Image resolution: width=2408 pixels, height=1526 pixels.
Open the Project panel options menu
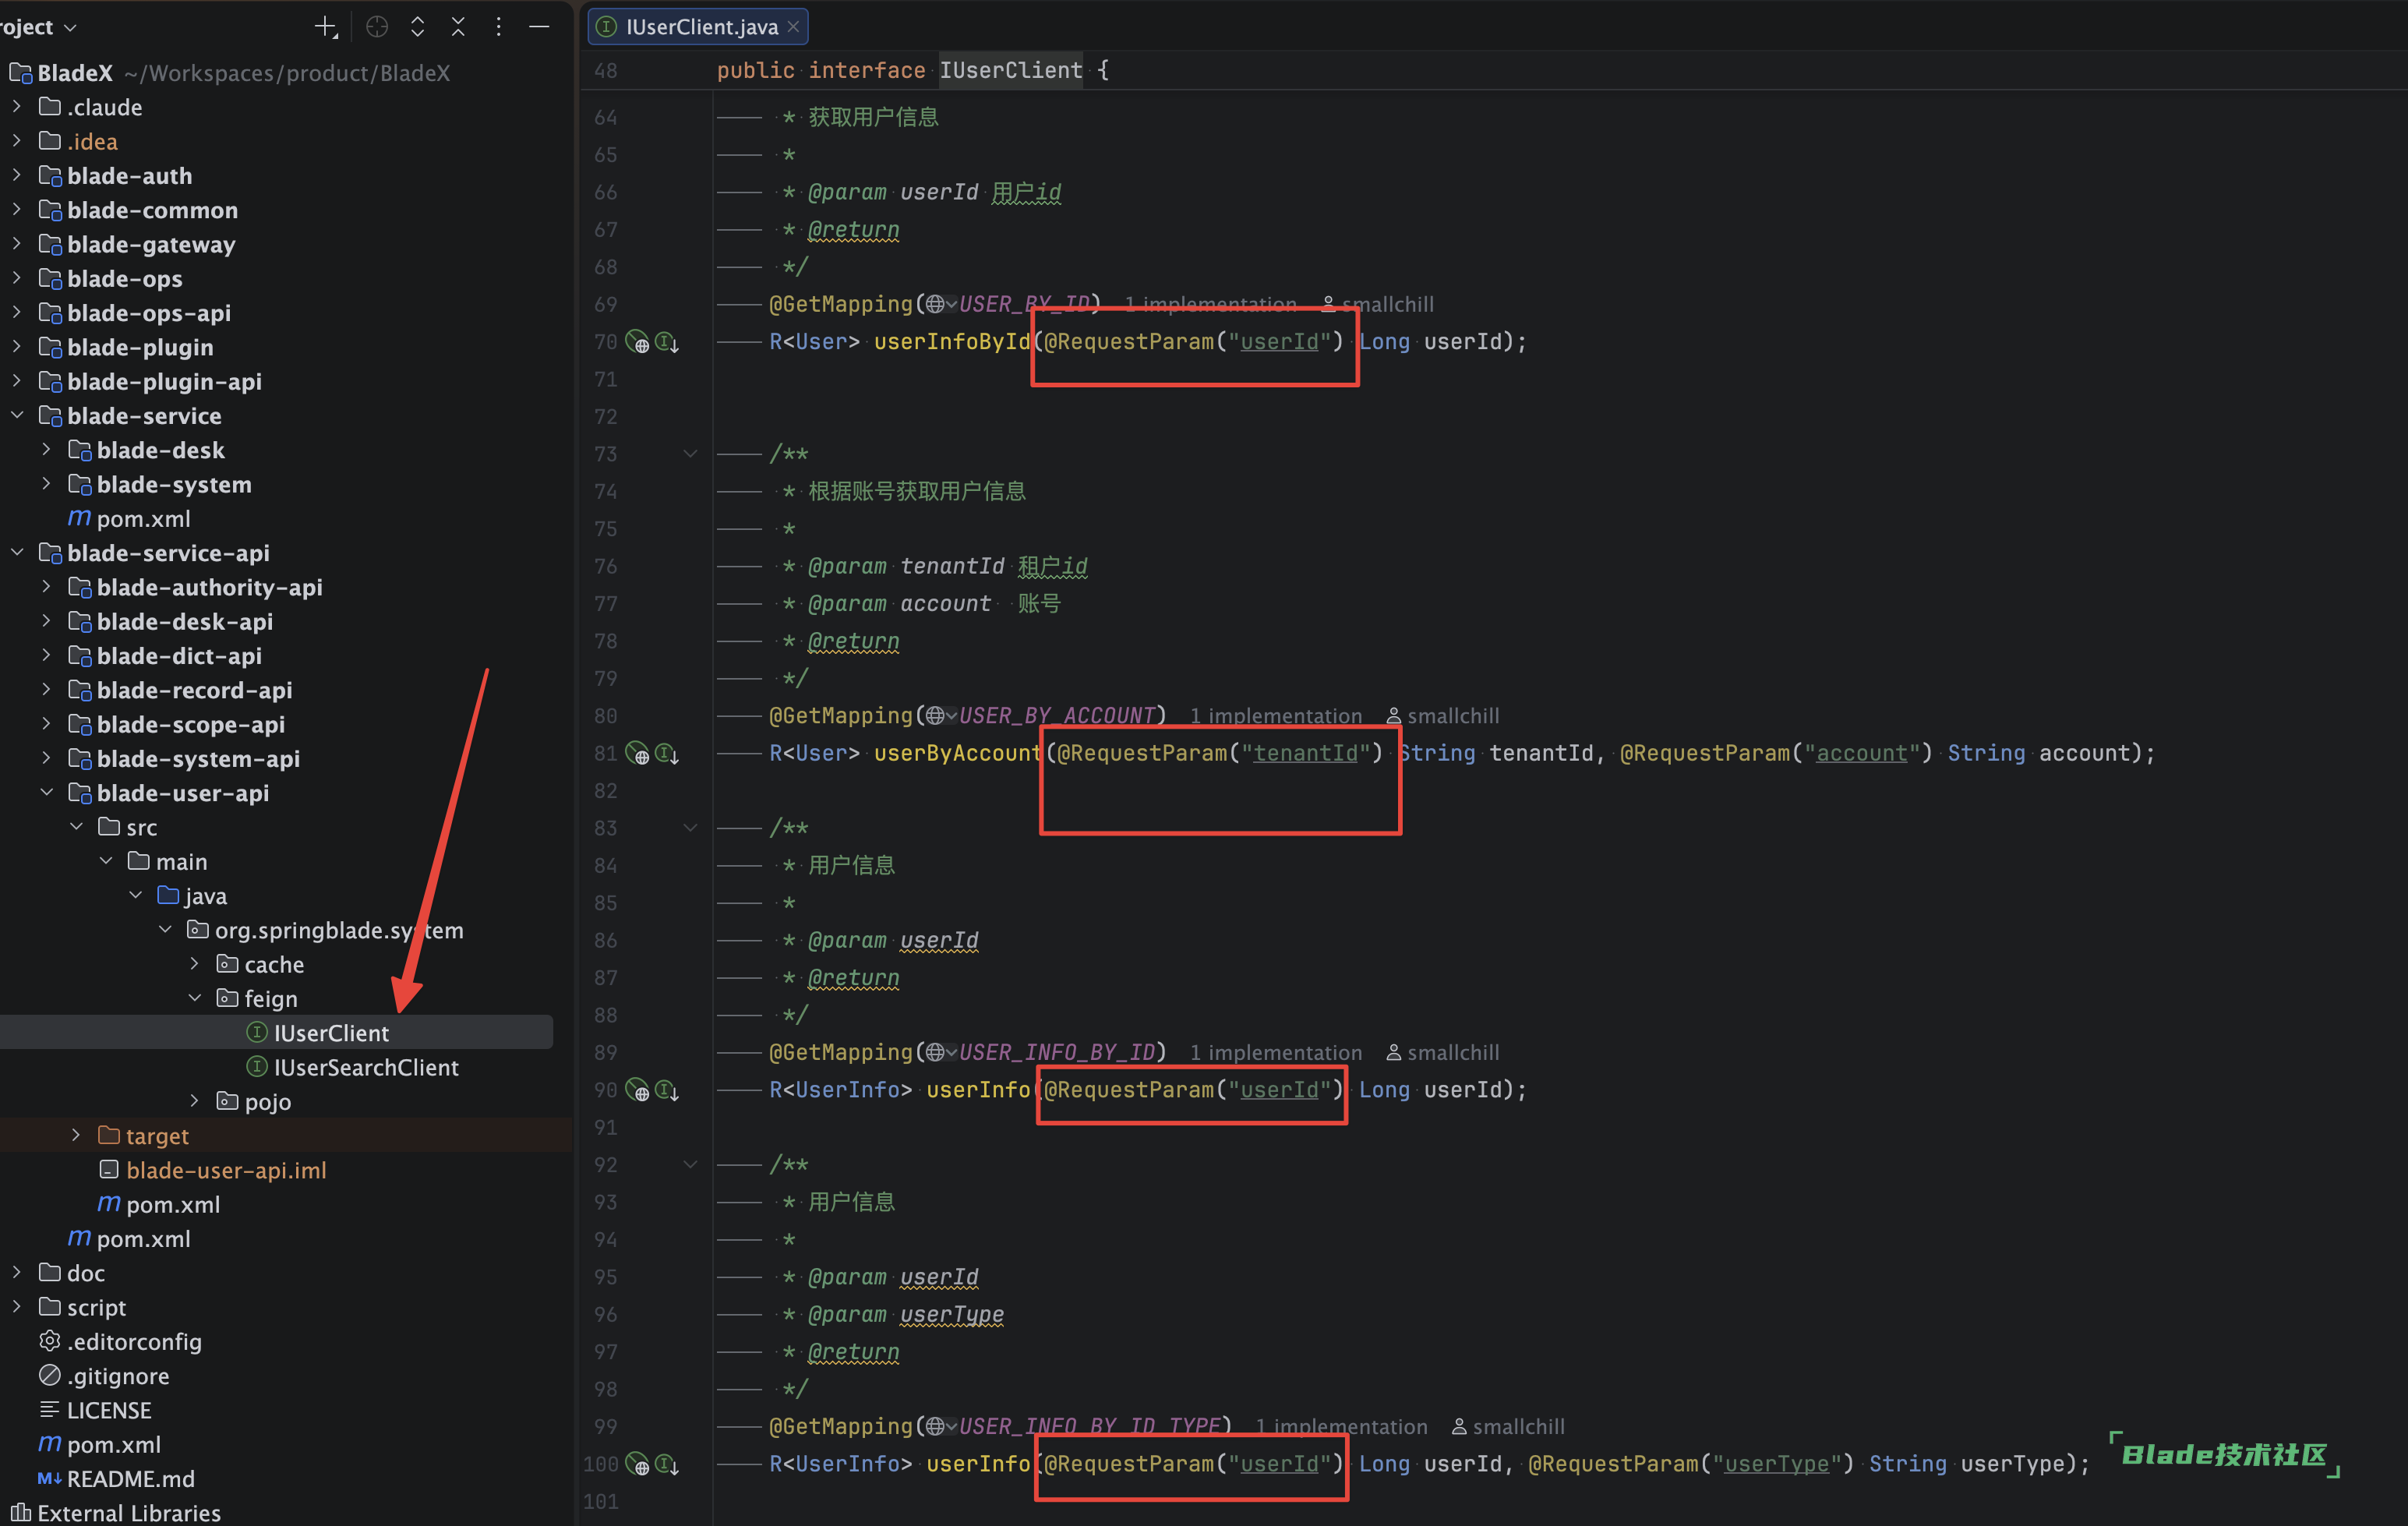[x=498, y=27]
